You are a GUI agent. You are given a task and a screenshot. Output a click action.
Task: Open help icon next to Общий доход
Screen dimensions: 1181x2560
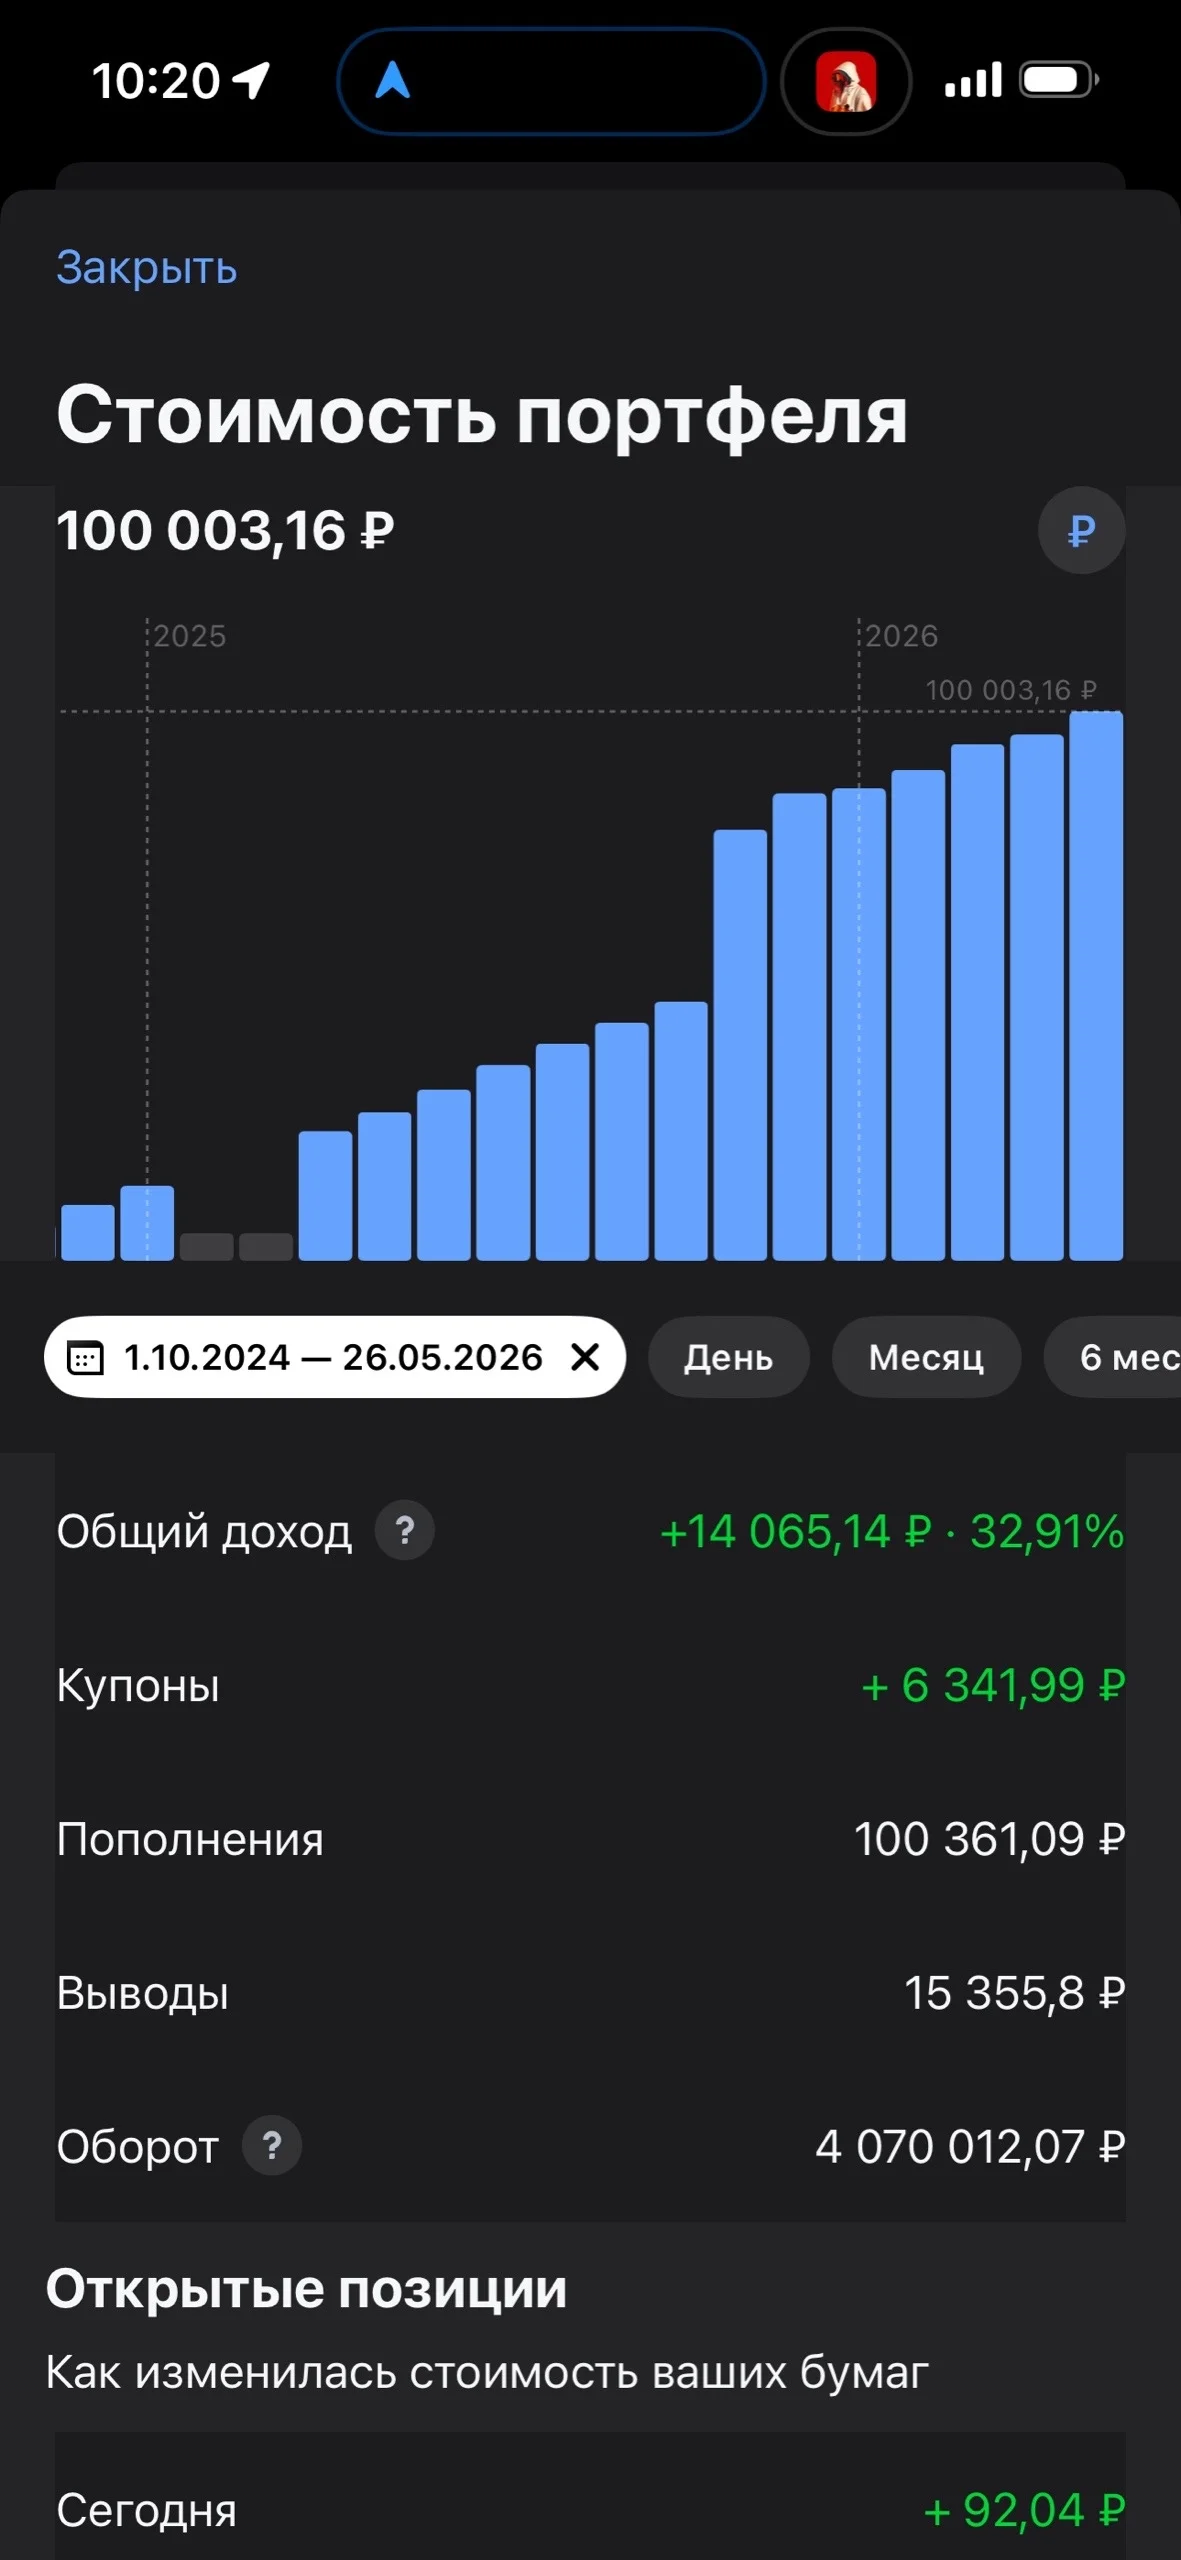pos(404,1530)
